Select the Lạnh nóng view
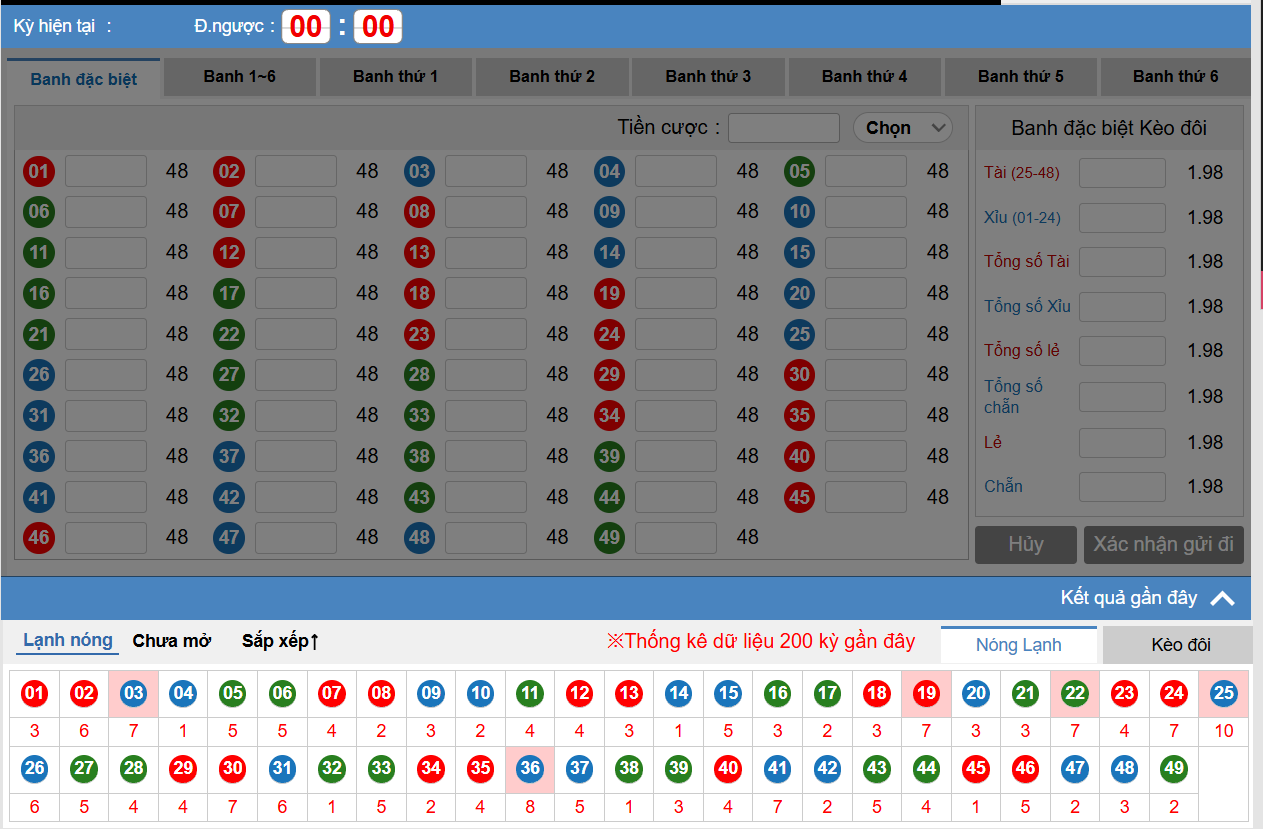1263x829 pixels. pos(68,640)
